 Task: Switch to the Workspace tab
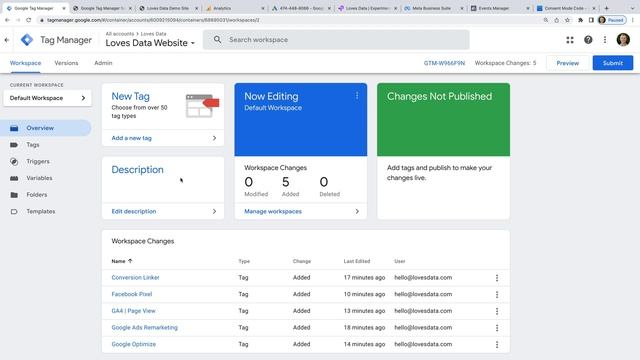coord(25,63)
